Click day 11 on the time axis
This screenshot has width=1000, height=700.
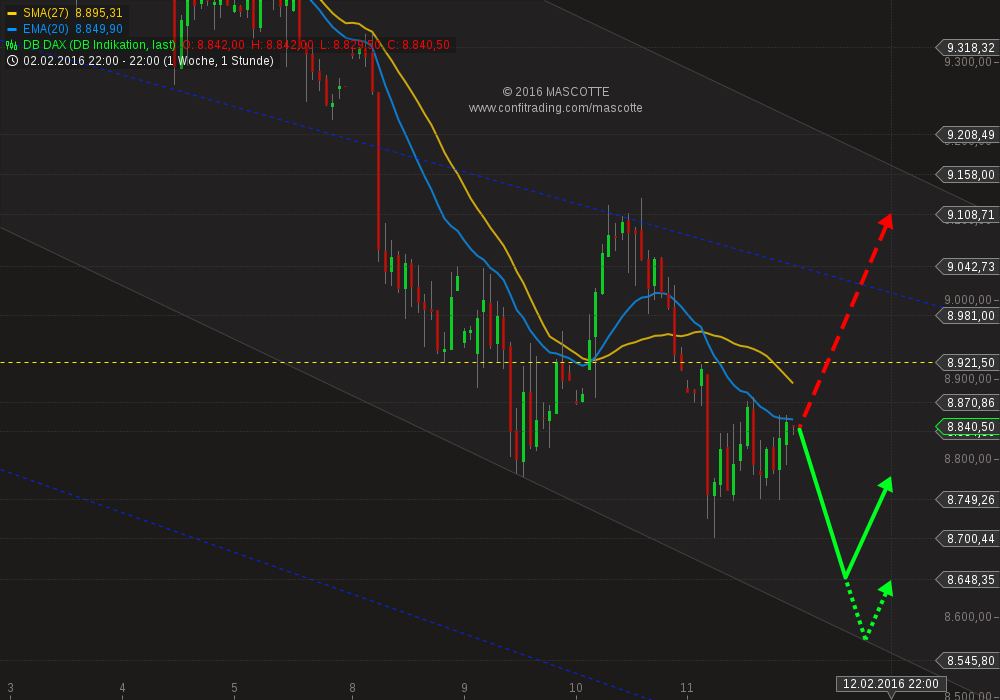686,688
